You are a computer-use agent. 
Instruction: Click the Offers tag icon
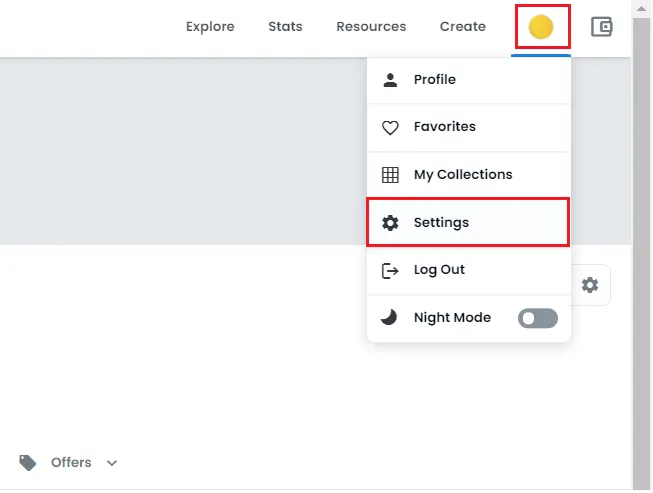click(x=28, y=462)
